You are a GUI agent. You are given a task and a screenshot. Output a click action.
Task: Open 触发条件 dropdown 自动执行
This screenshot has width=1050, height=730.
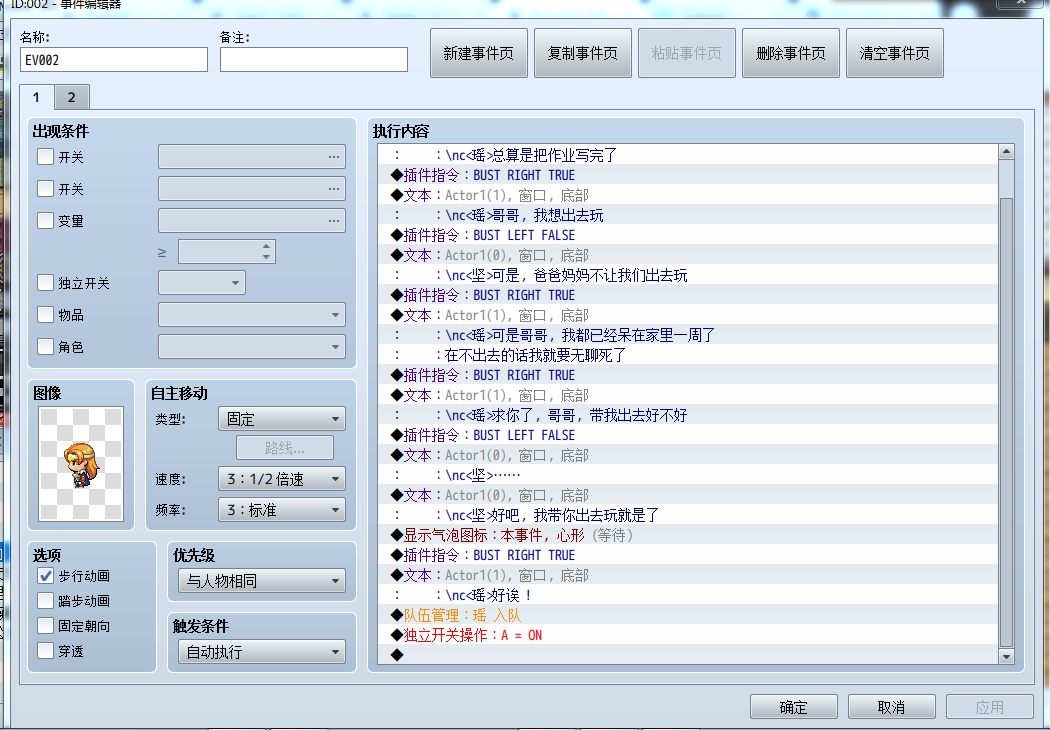[262, 652]
